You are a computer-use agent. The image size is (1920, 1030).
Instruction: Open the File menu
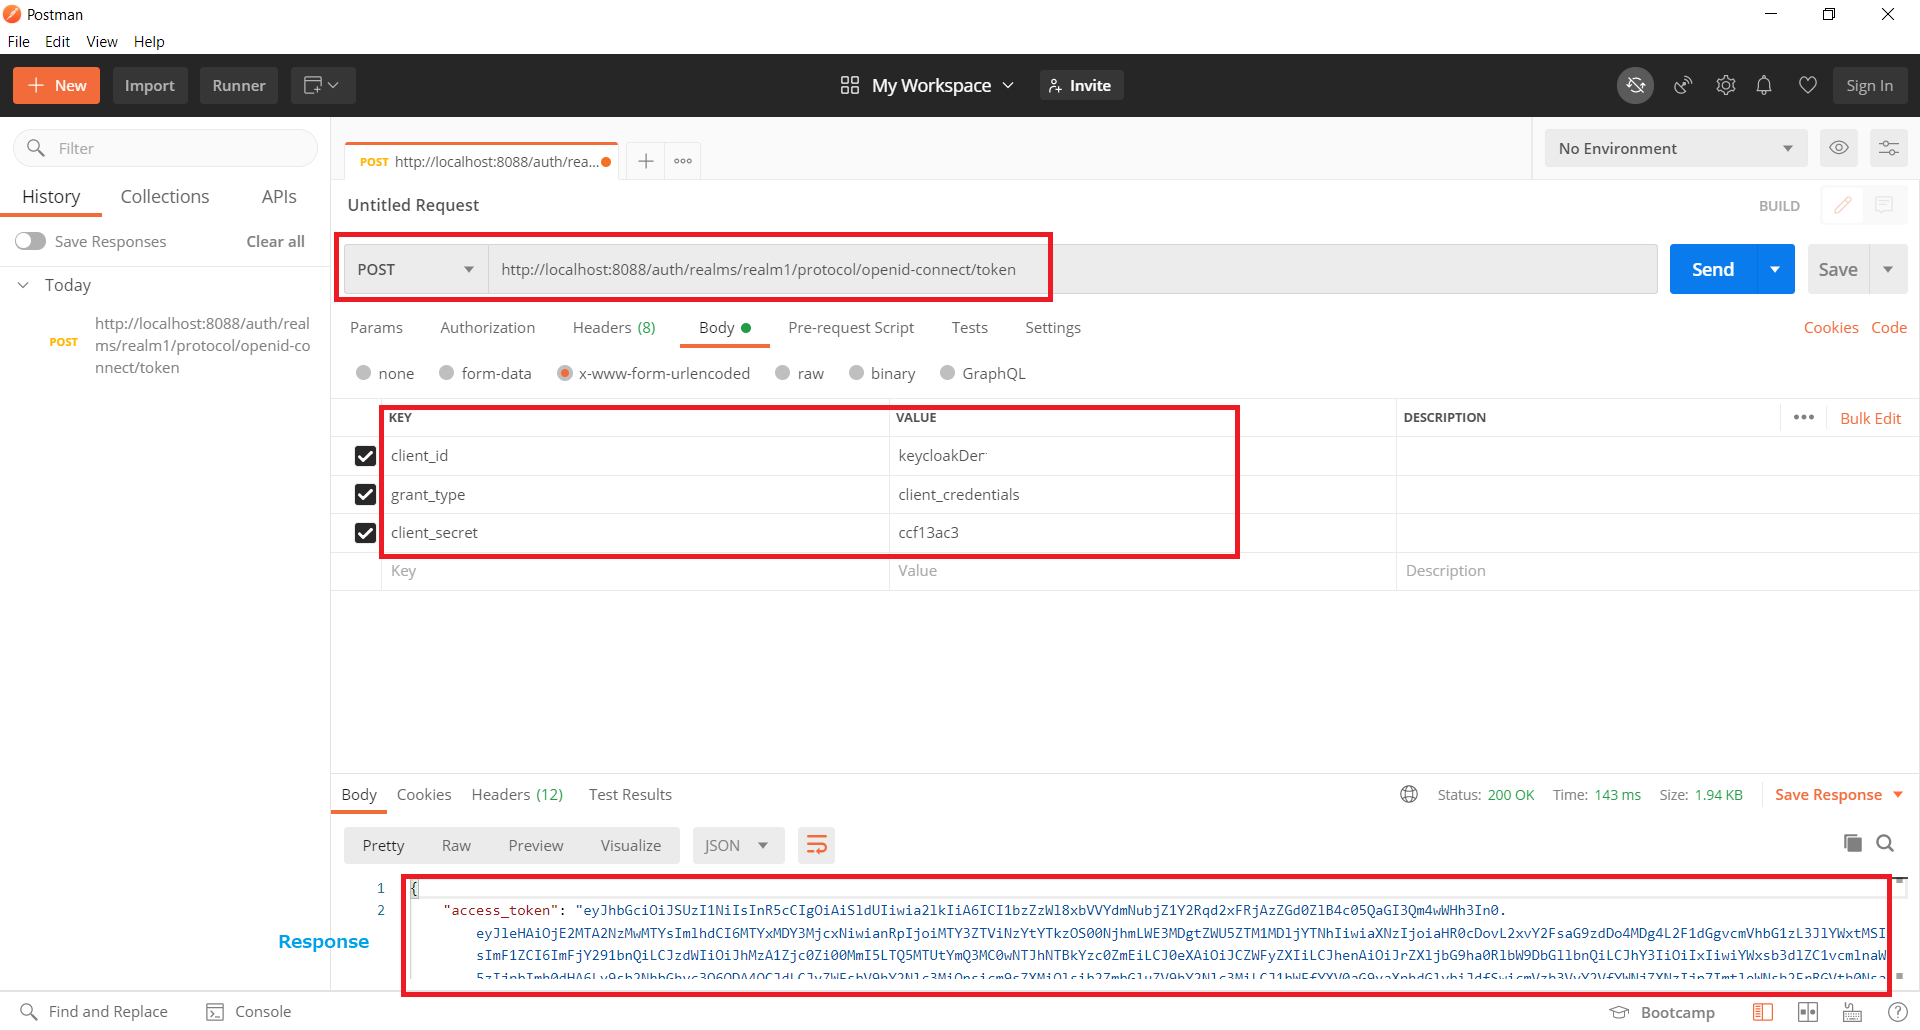18,42
